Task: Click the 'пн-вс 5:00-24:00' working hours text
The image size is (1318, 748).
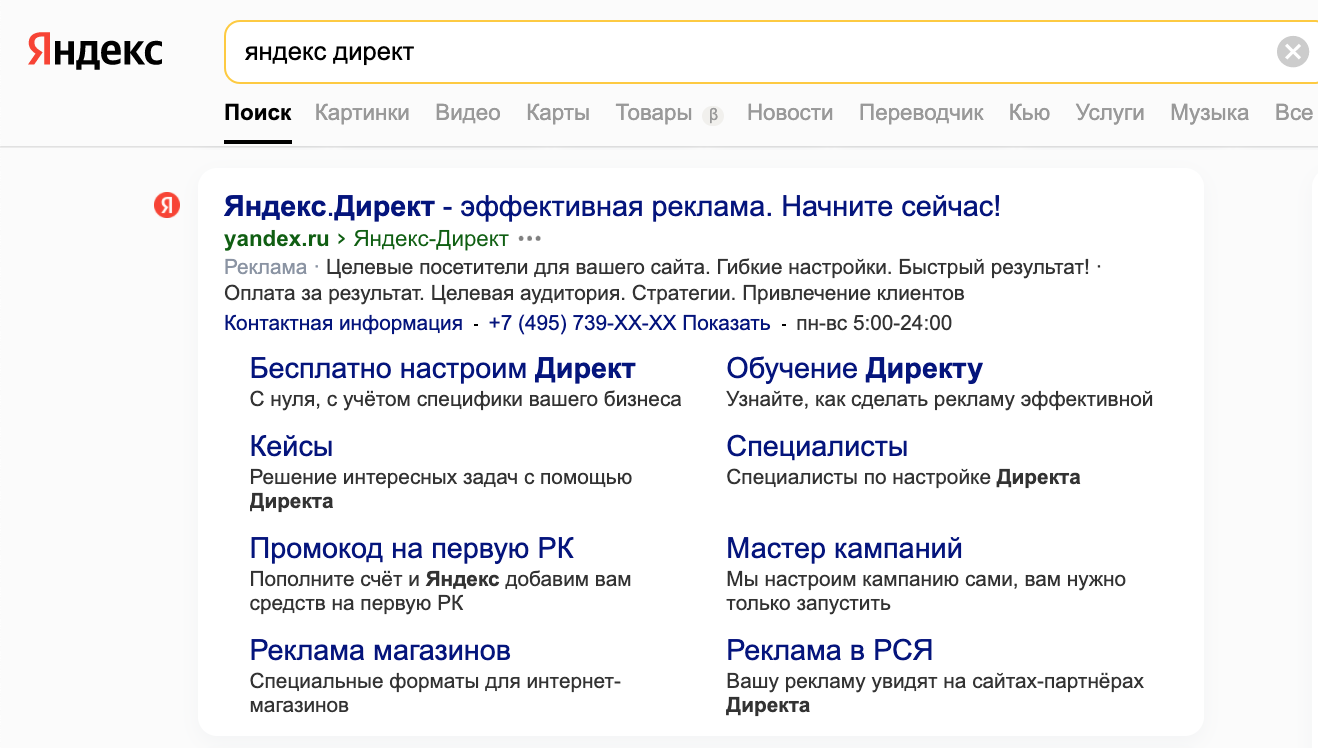Action: pyautogui.click(x=873, y=323)
